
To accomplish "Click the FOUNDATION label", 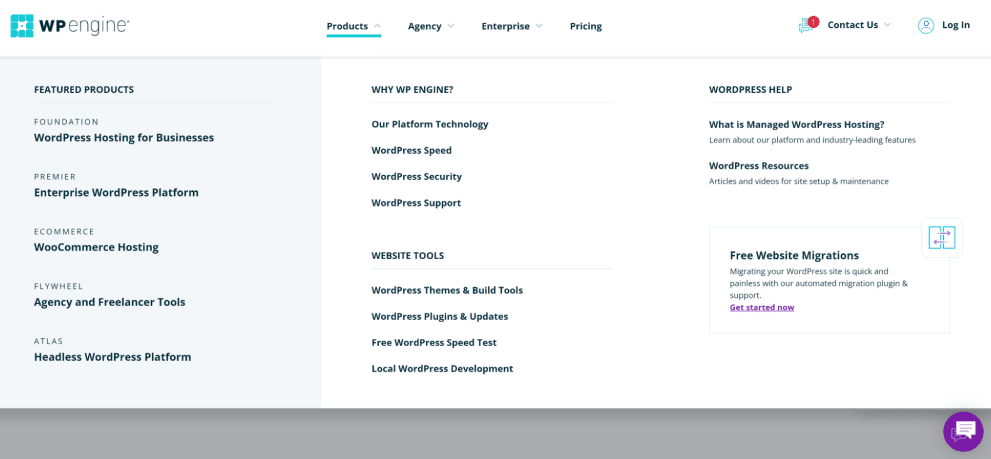I will pyautogui.click(x=66, y=122).
